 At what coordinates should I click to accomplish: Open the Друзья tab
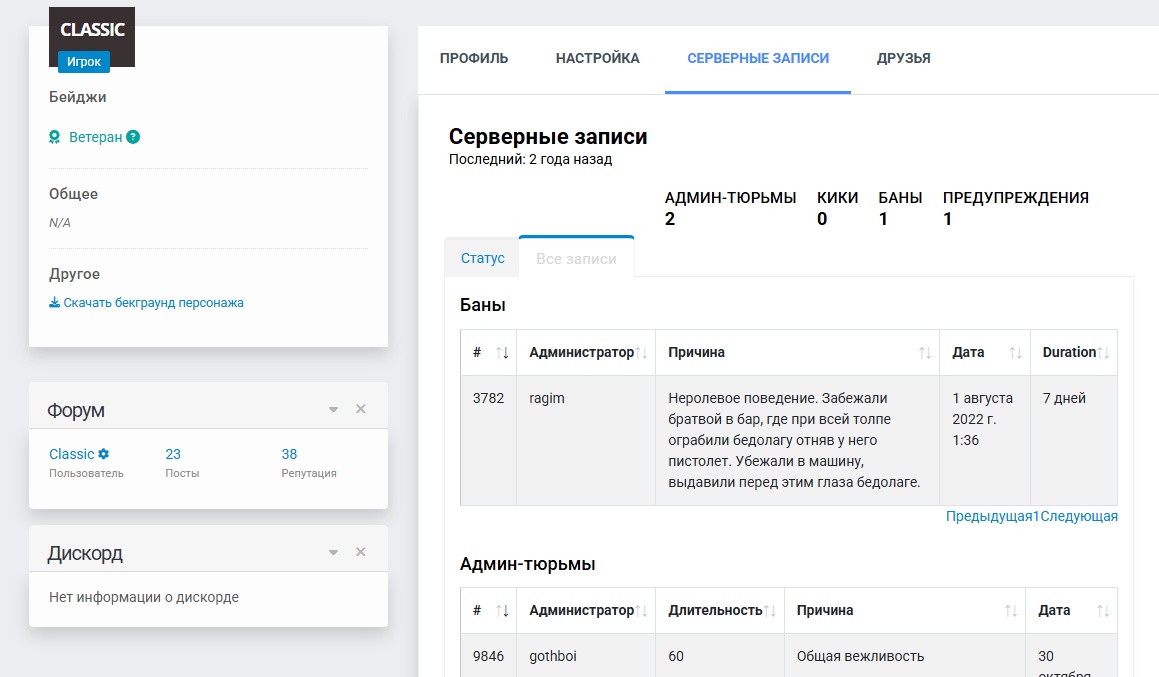(x=903, y=58)
